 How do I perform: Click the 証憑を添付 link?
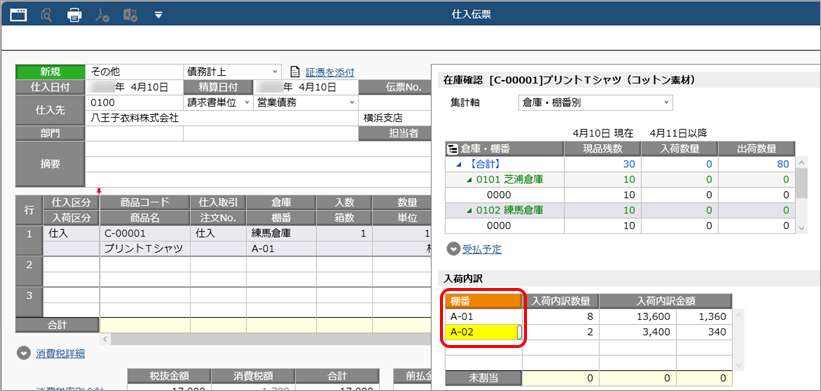point(330,72)
